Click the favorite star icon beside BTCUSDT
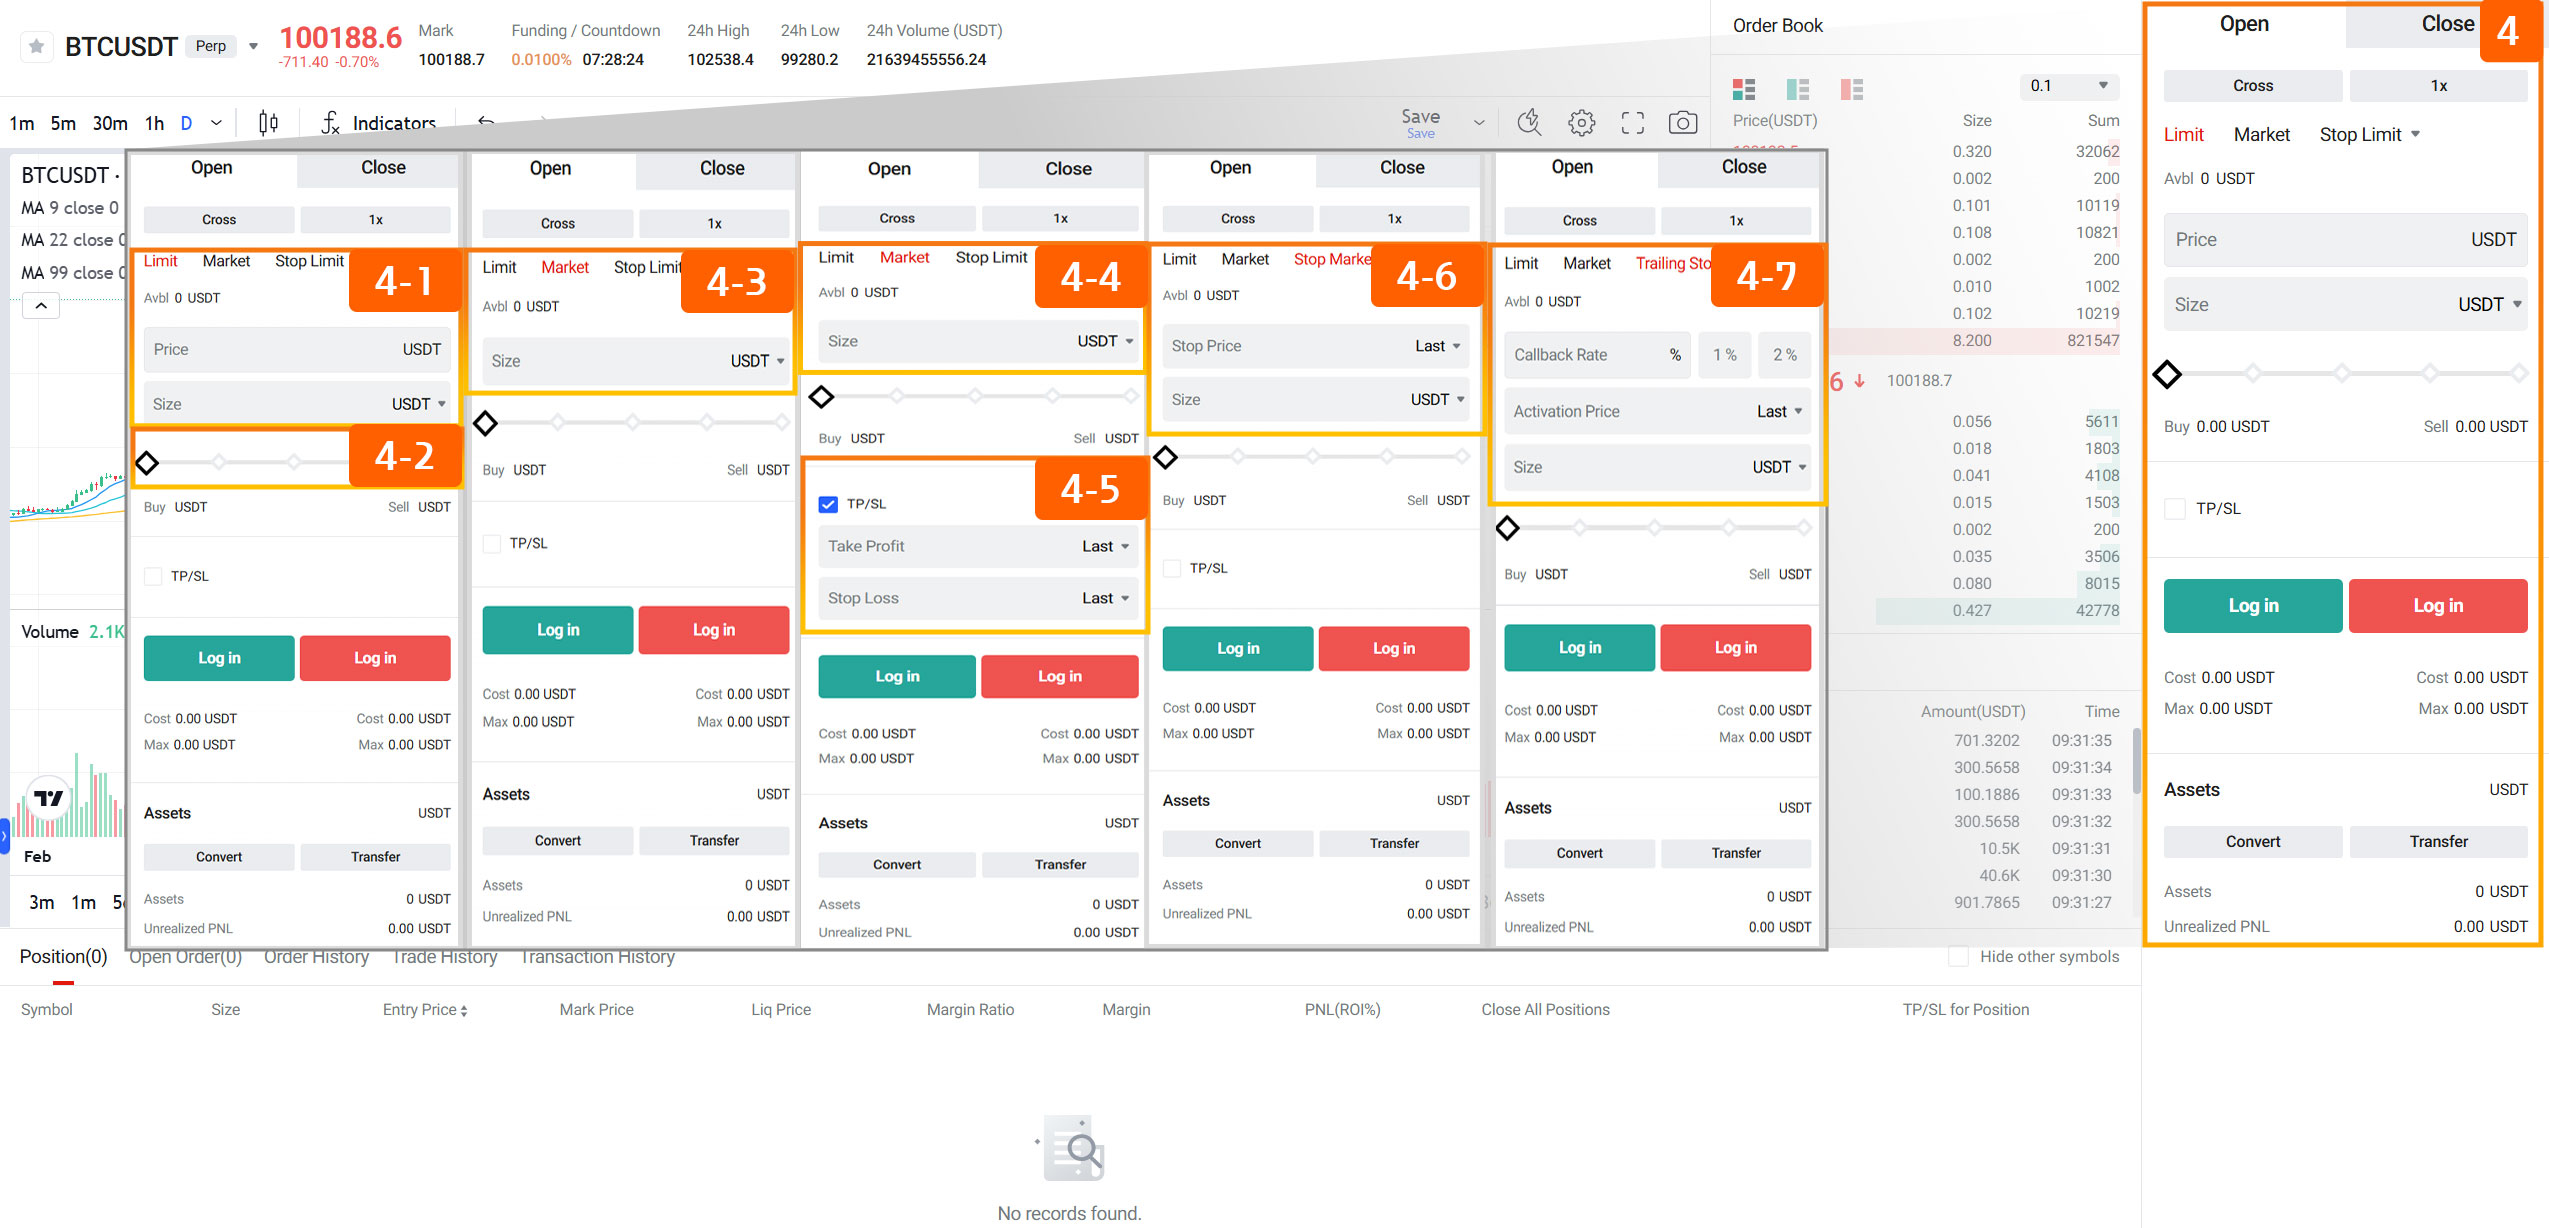This screenshot has width=2549, height=1228. [x=37, y=46]
